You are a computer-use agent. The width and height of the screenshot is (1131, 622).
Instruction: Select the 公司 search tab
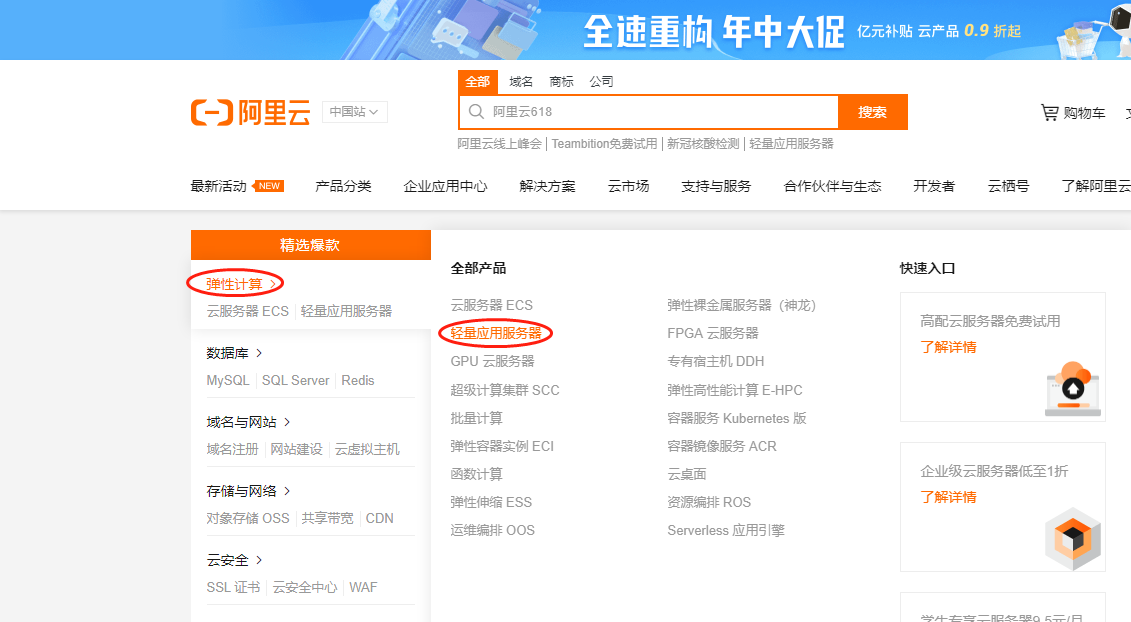(602, 82)
